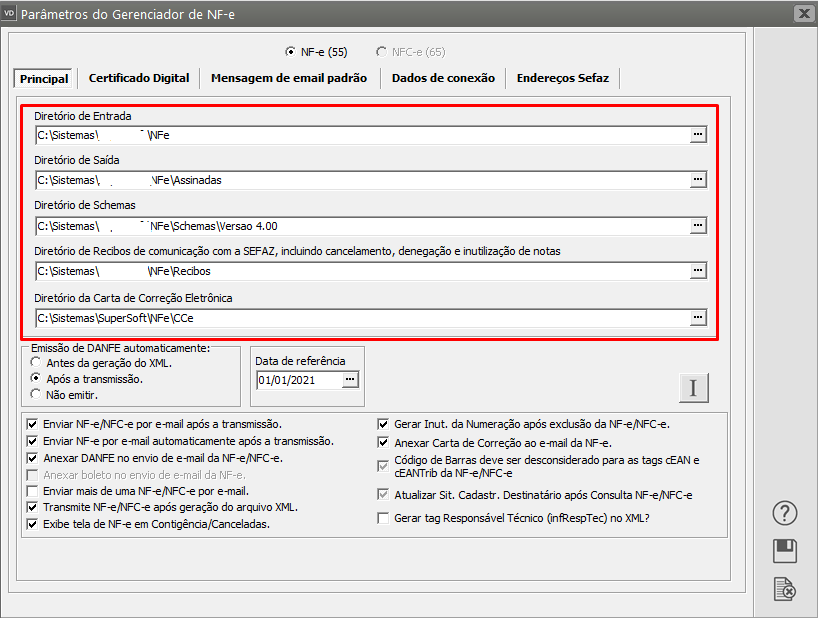This screenshot has height=618, width=818.
Task: Browse for Diretório de Saída folder
Action: (698, 180)
